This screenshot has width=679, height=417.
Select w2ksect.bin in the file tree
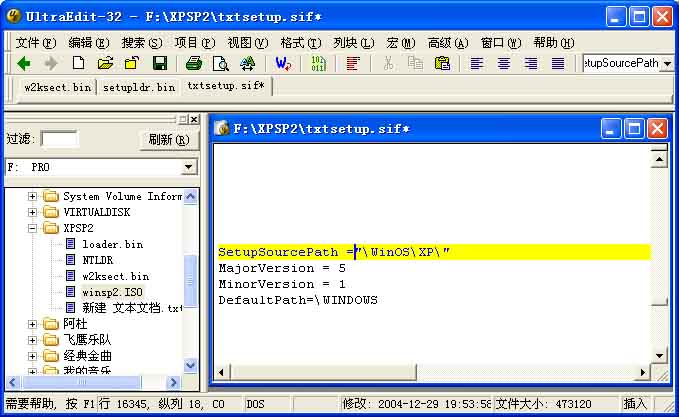(x=116, y=276)
